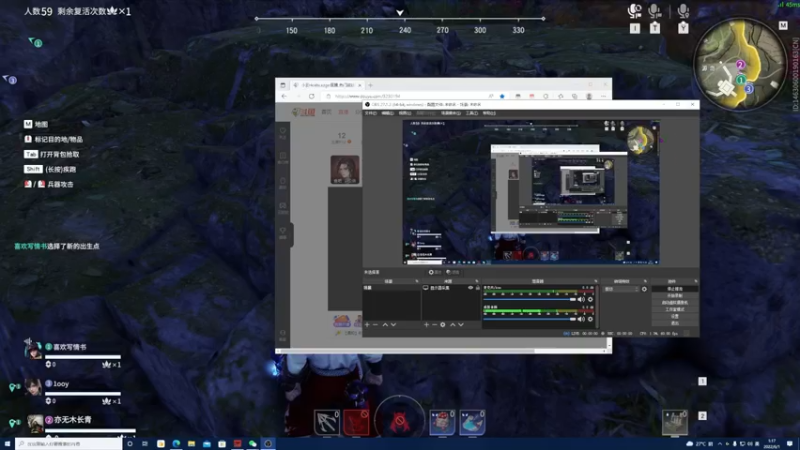Select the red disabled skill slot
The height and width of the screenshot is (450, 800).
(356, 422)
